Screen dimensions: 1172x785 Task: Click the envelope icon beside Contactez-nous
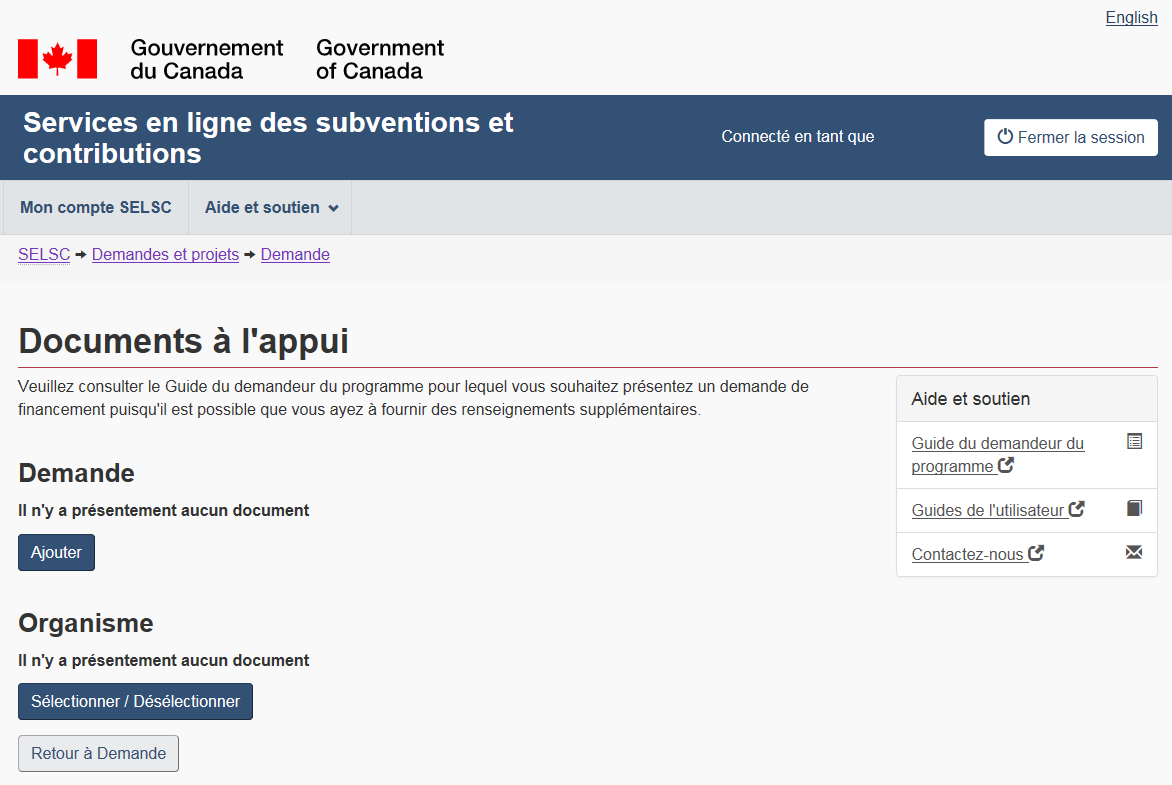[1134, 552]
